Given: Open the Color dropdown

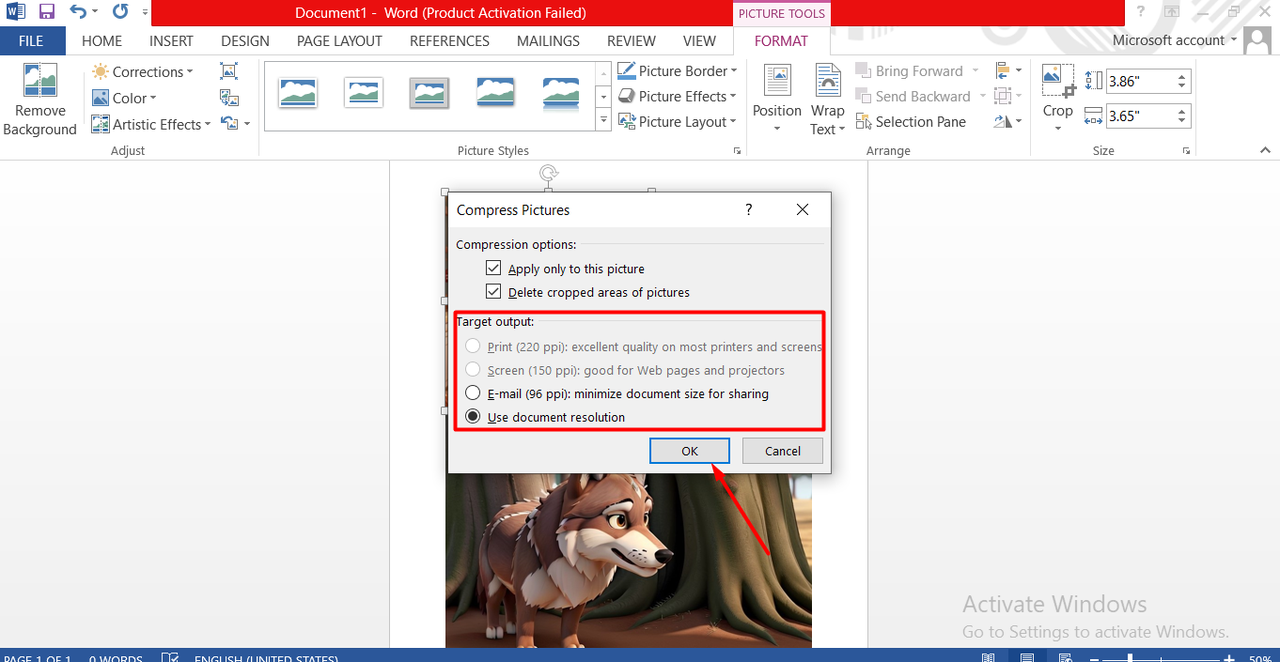Looking at the screenshot, I should [x=124, y=98].
